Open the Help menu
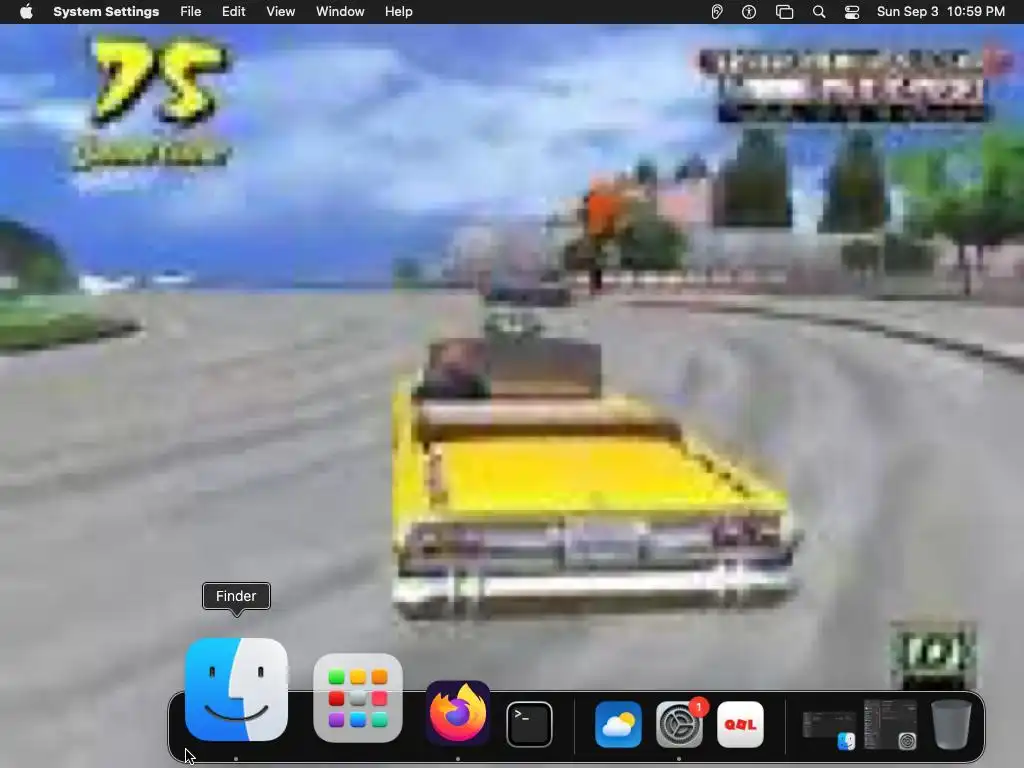 tap(398, 12)
